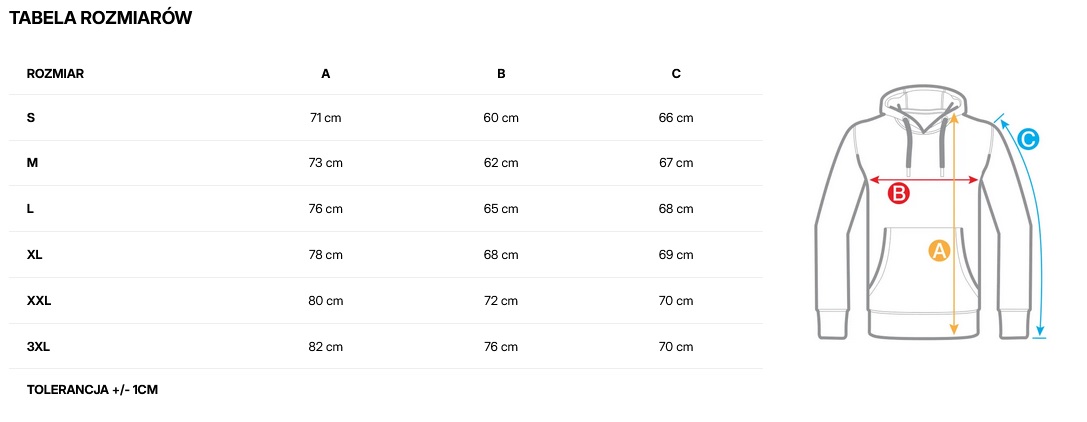The height and width of the screenshot is (422, 1087).
Task: Click column header B
Action: click(501, 74)
